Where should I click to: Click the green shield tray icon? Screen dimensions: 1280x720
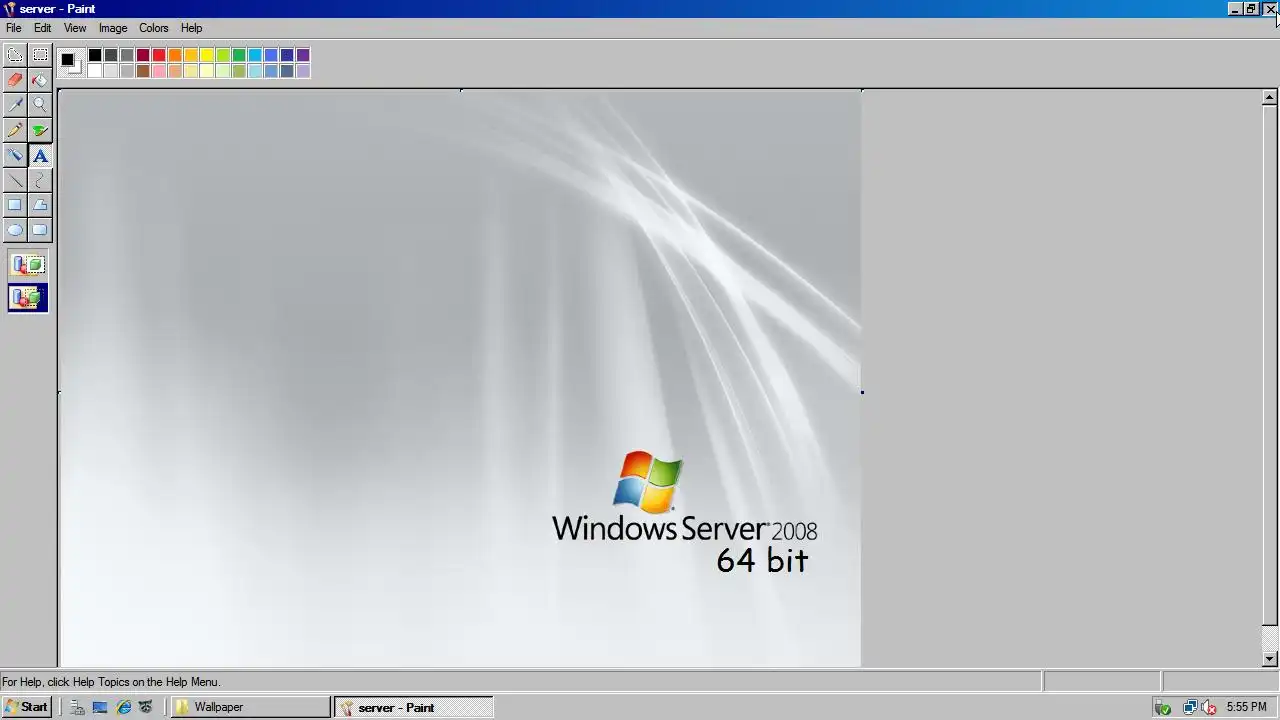click(x=1163, y=707)
